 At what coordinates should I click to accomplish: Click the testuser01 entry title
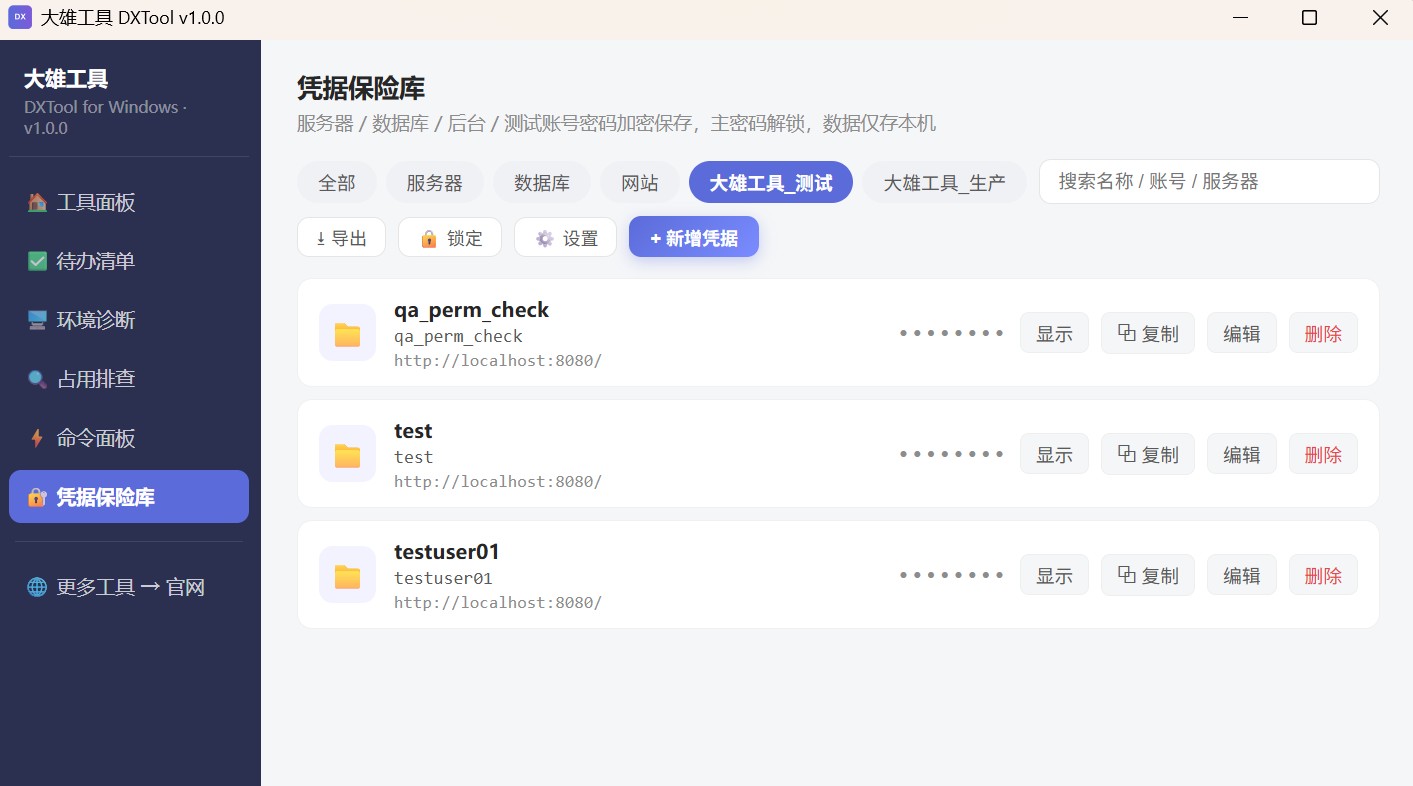[446, 552]
